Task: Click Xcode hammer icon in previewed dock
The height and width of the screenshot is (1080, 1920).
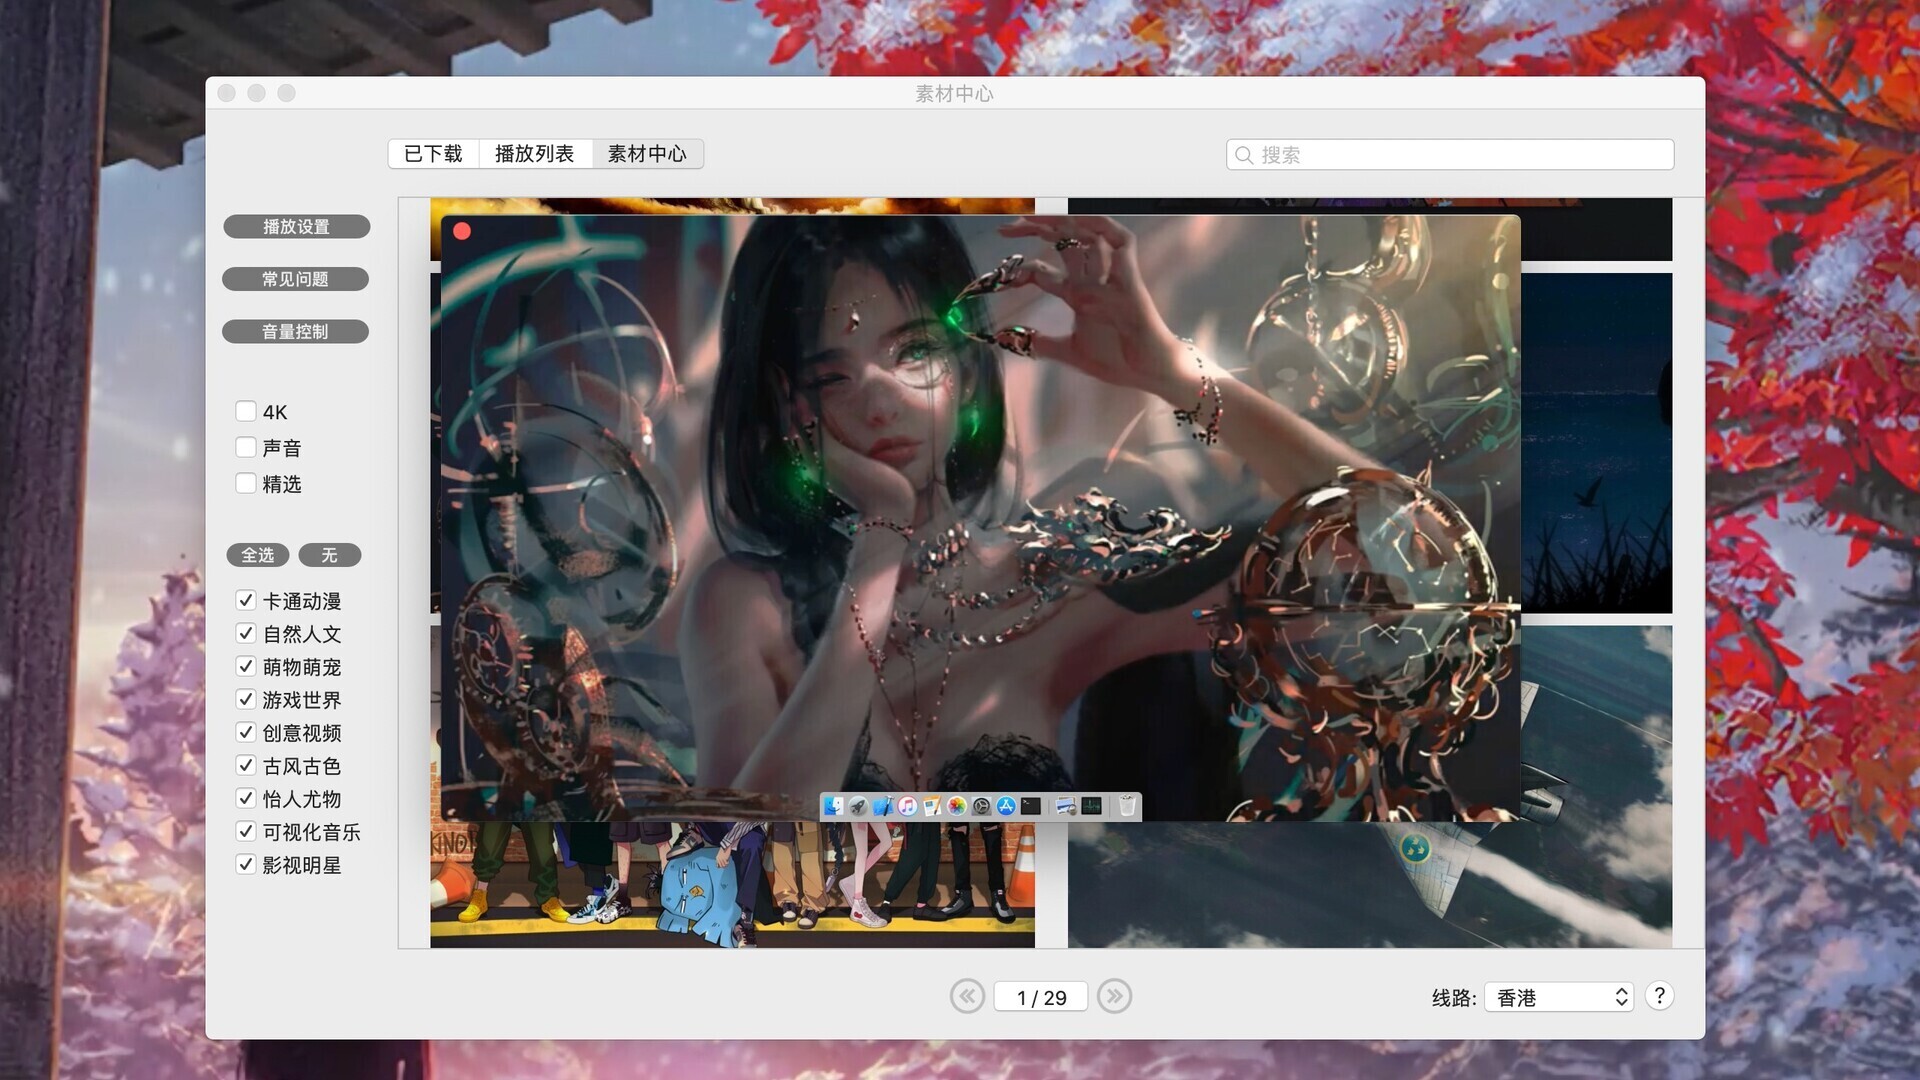Action: tap(884, 806)
